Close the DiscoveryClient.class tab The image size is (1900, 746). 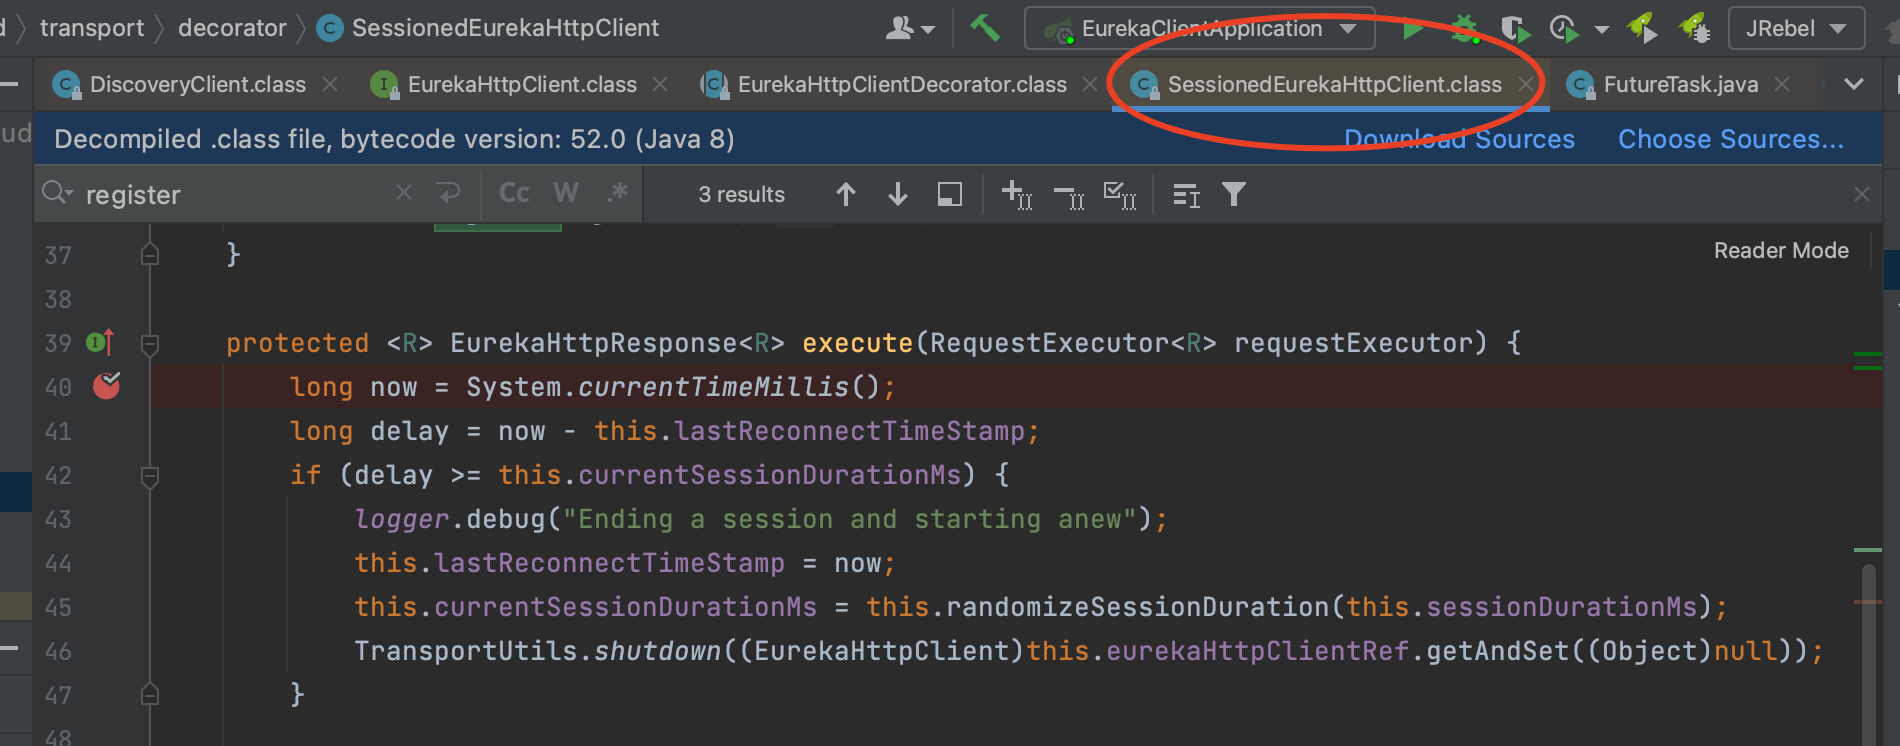coord(330,85)
